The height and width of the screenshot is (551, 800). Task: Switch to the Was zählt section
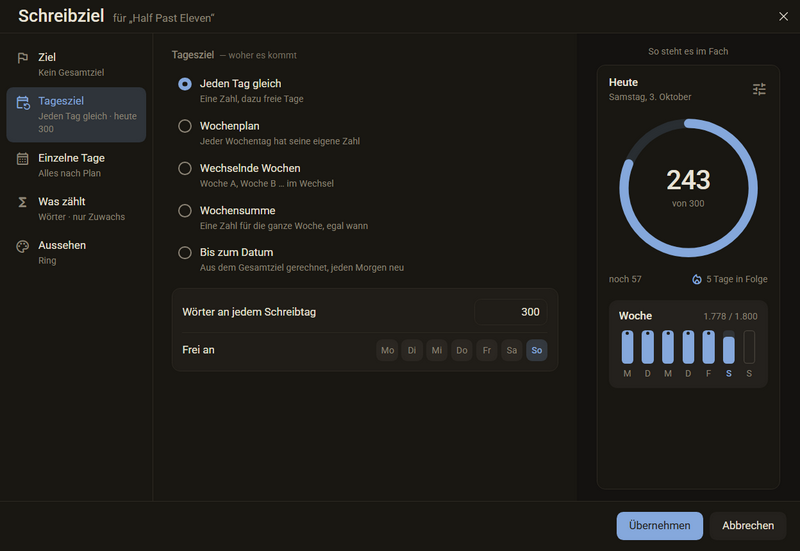pos(76,209)
